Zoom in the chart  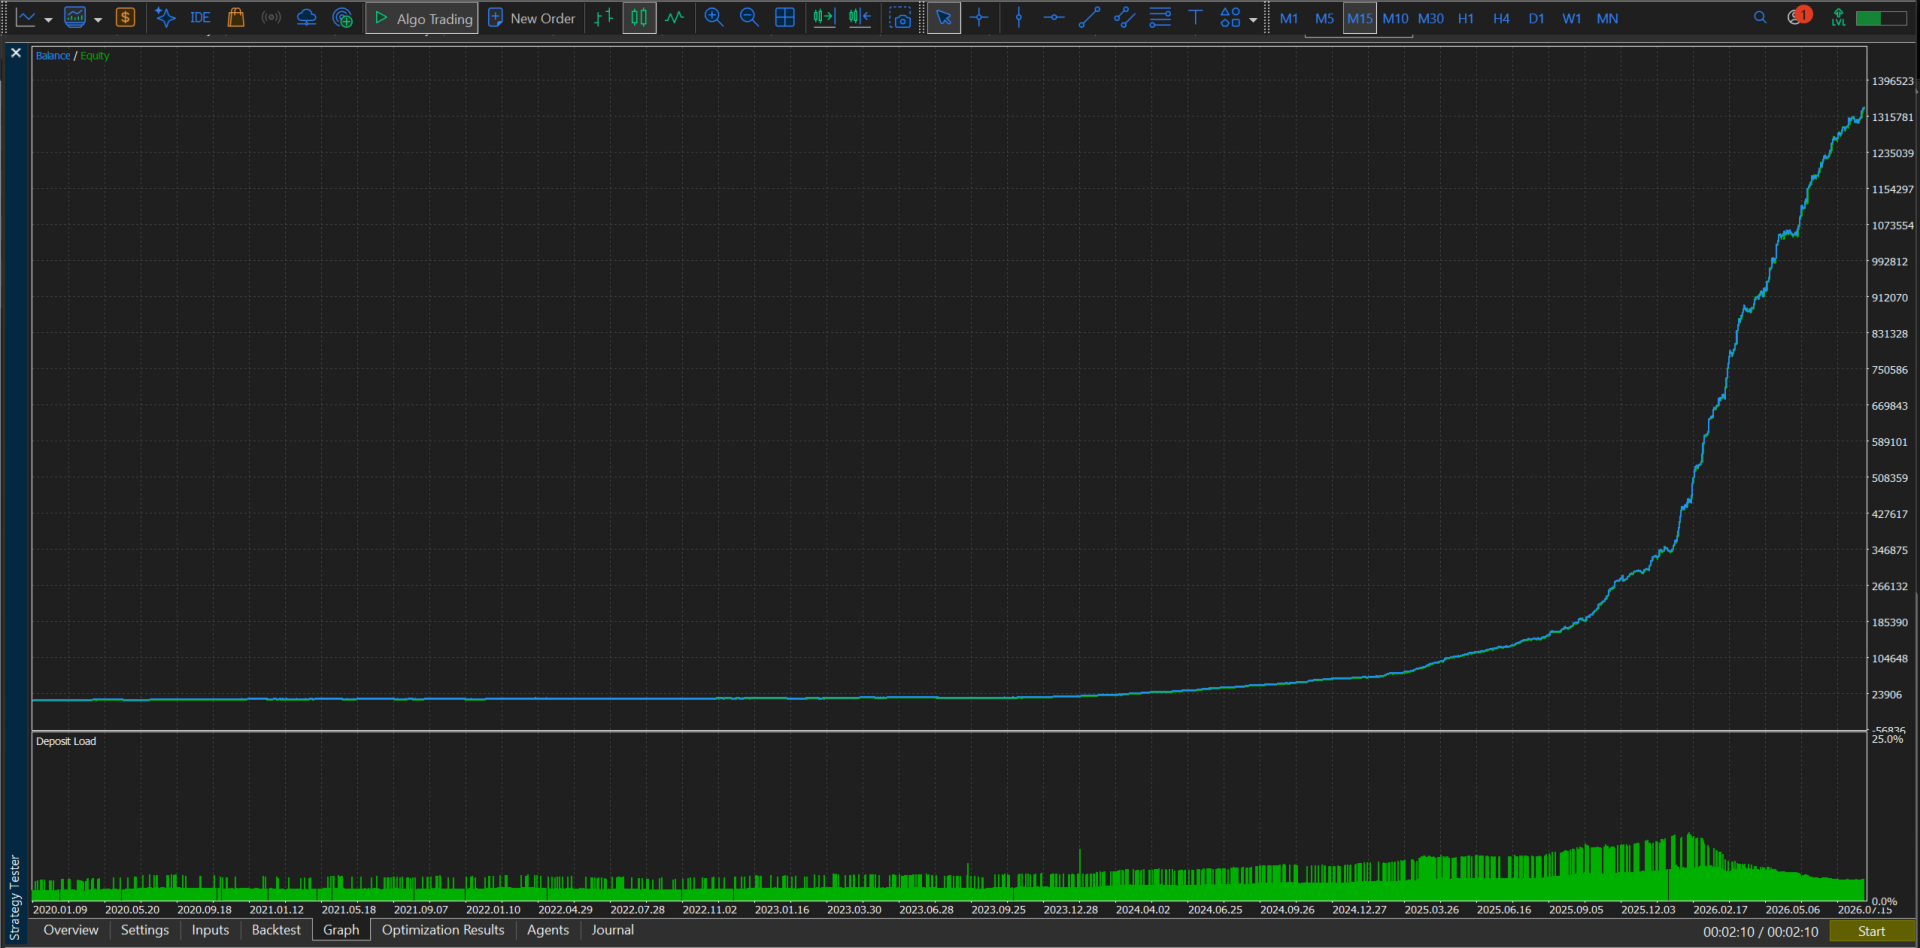point(714,18)
